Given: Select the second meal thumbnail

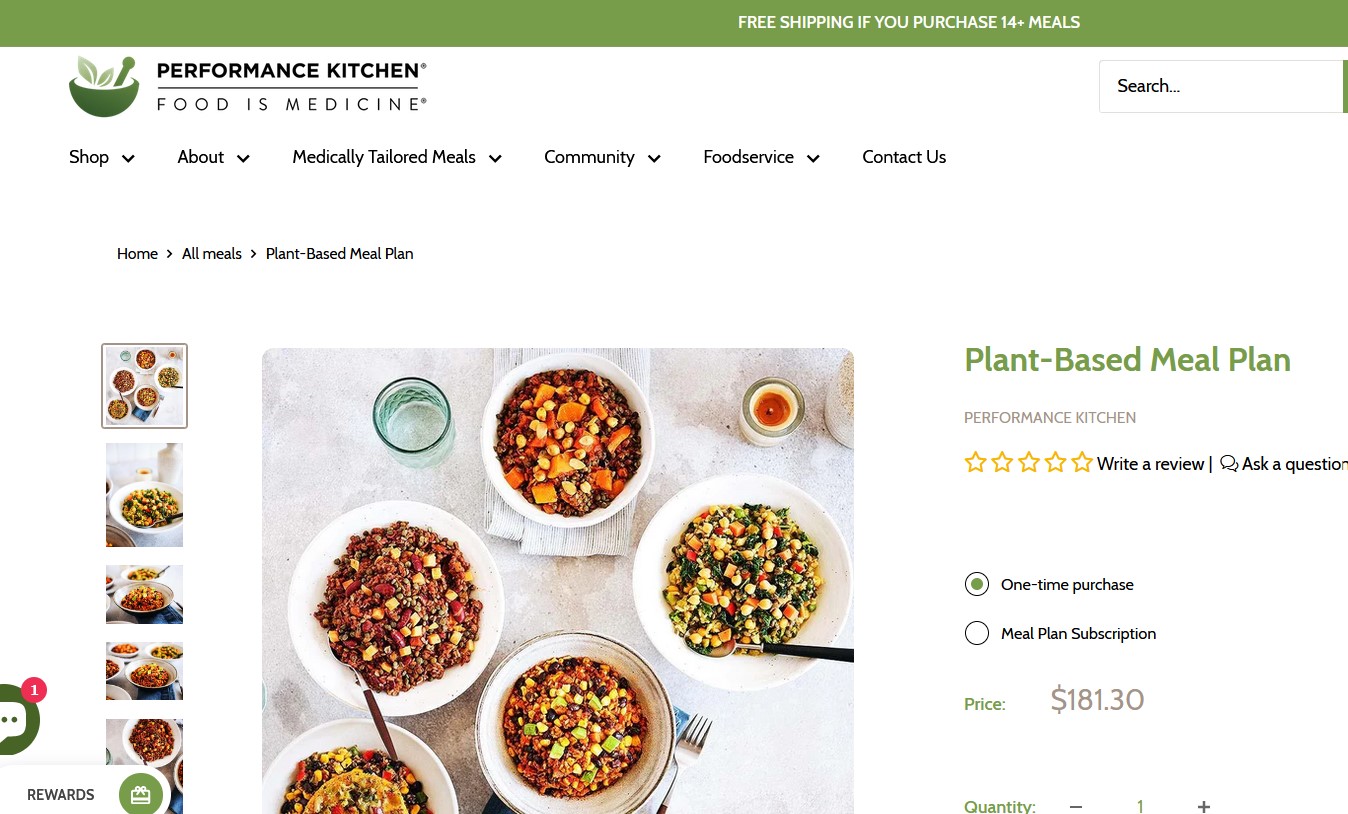Looking at the screenshot, I should 144,495.
